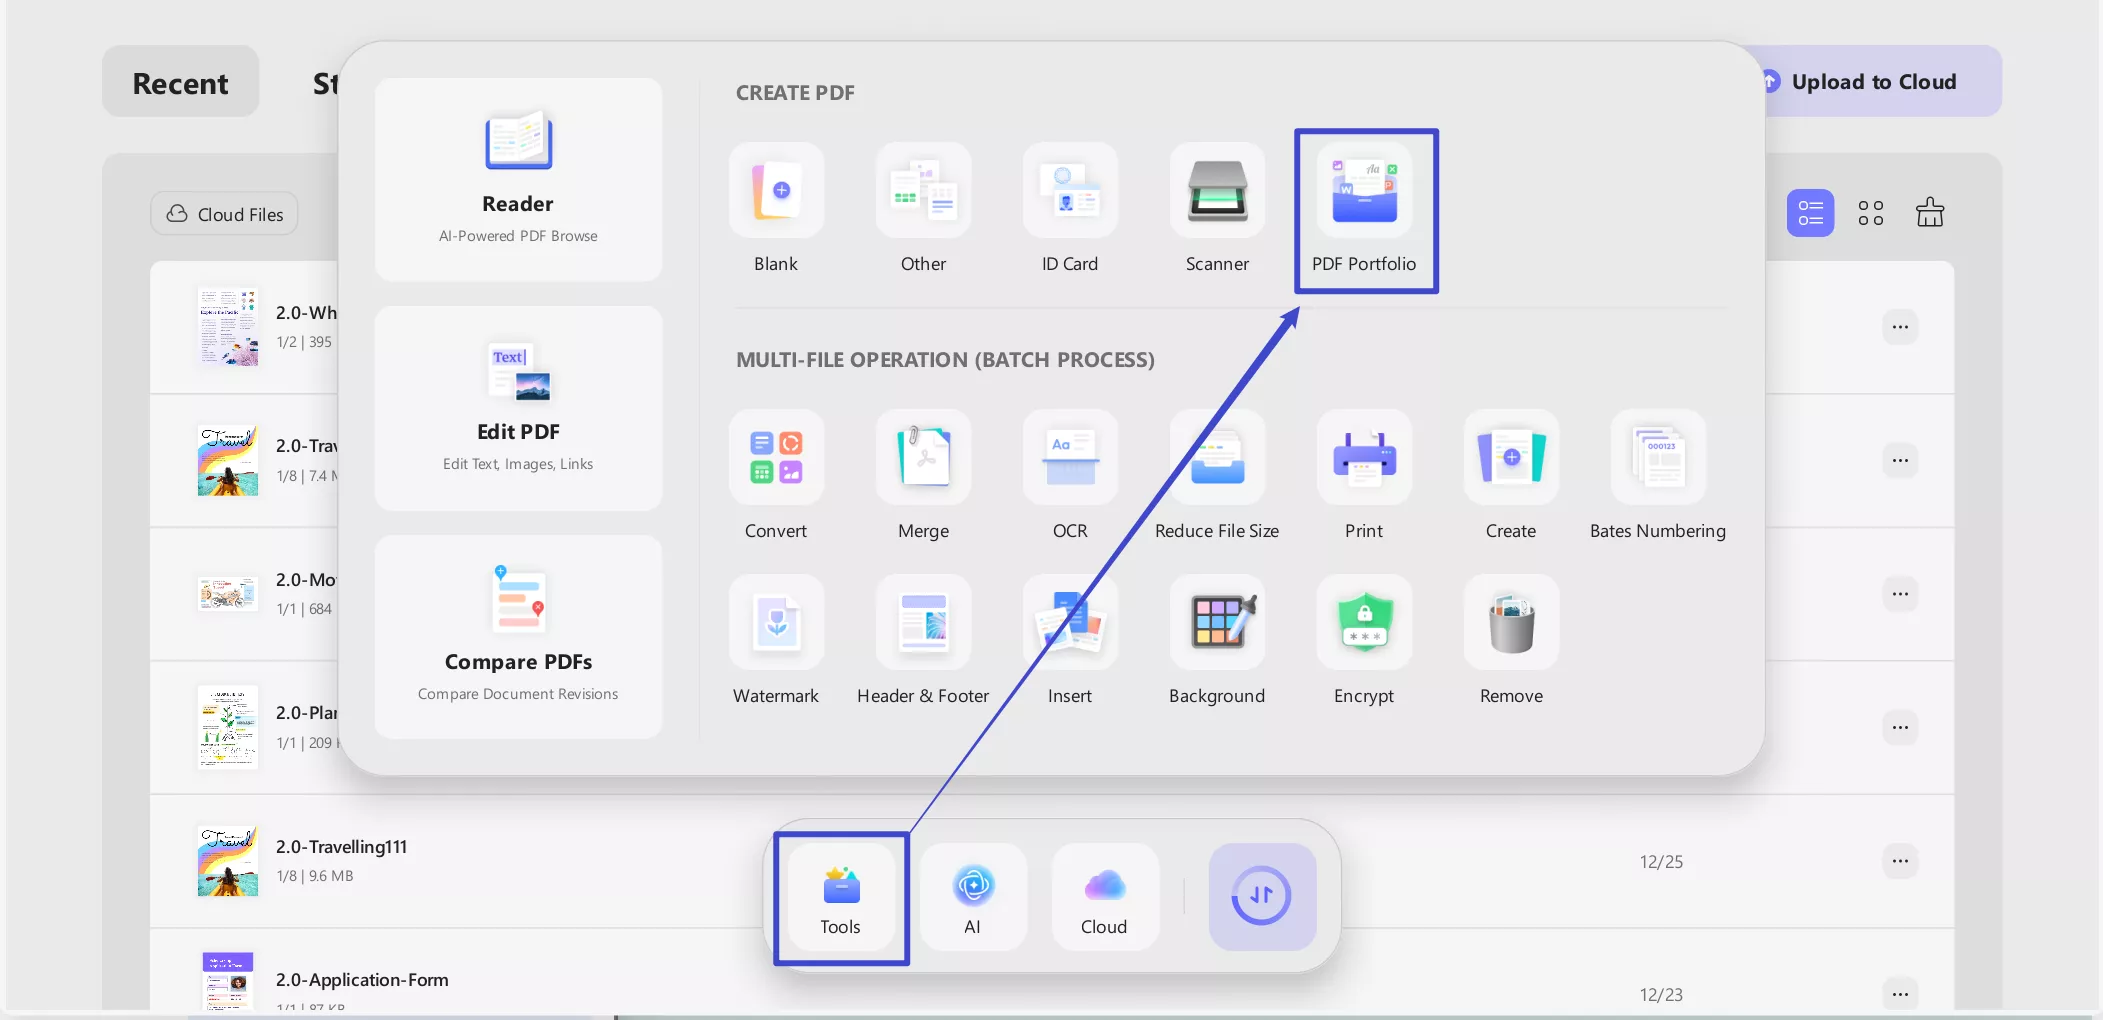This screenshot has width=2103, height=1020.
Task: Switch to the Recent tab
Action: click(179, 82)
